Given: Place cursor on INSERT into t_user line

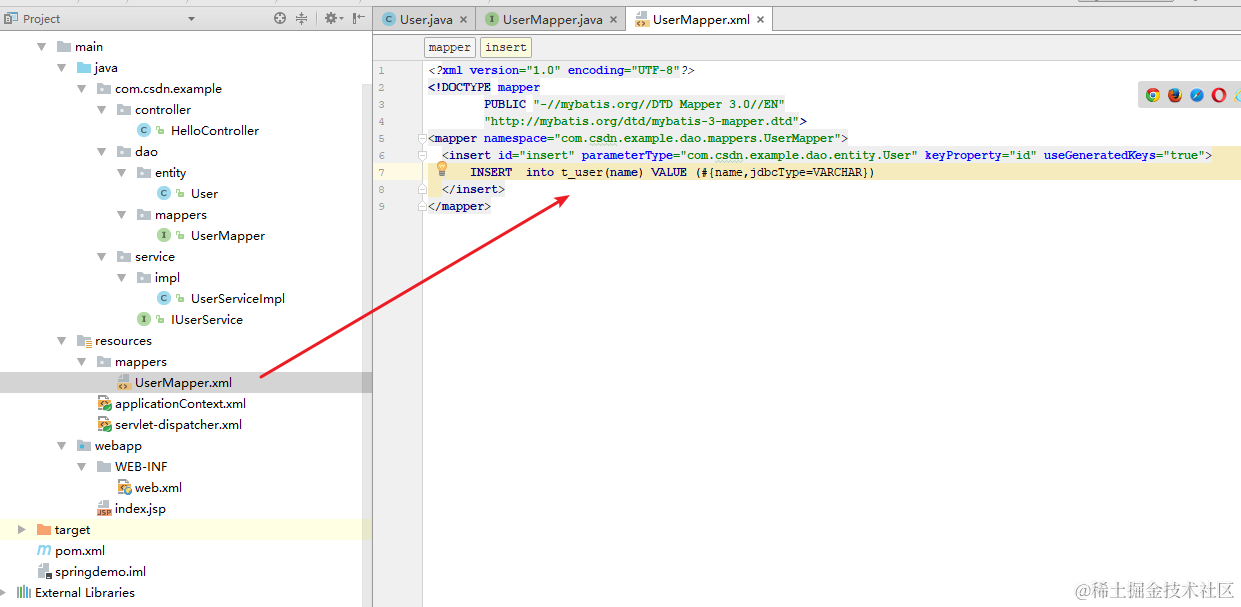Looking at the screenshot, I should tap(672, 172).
